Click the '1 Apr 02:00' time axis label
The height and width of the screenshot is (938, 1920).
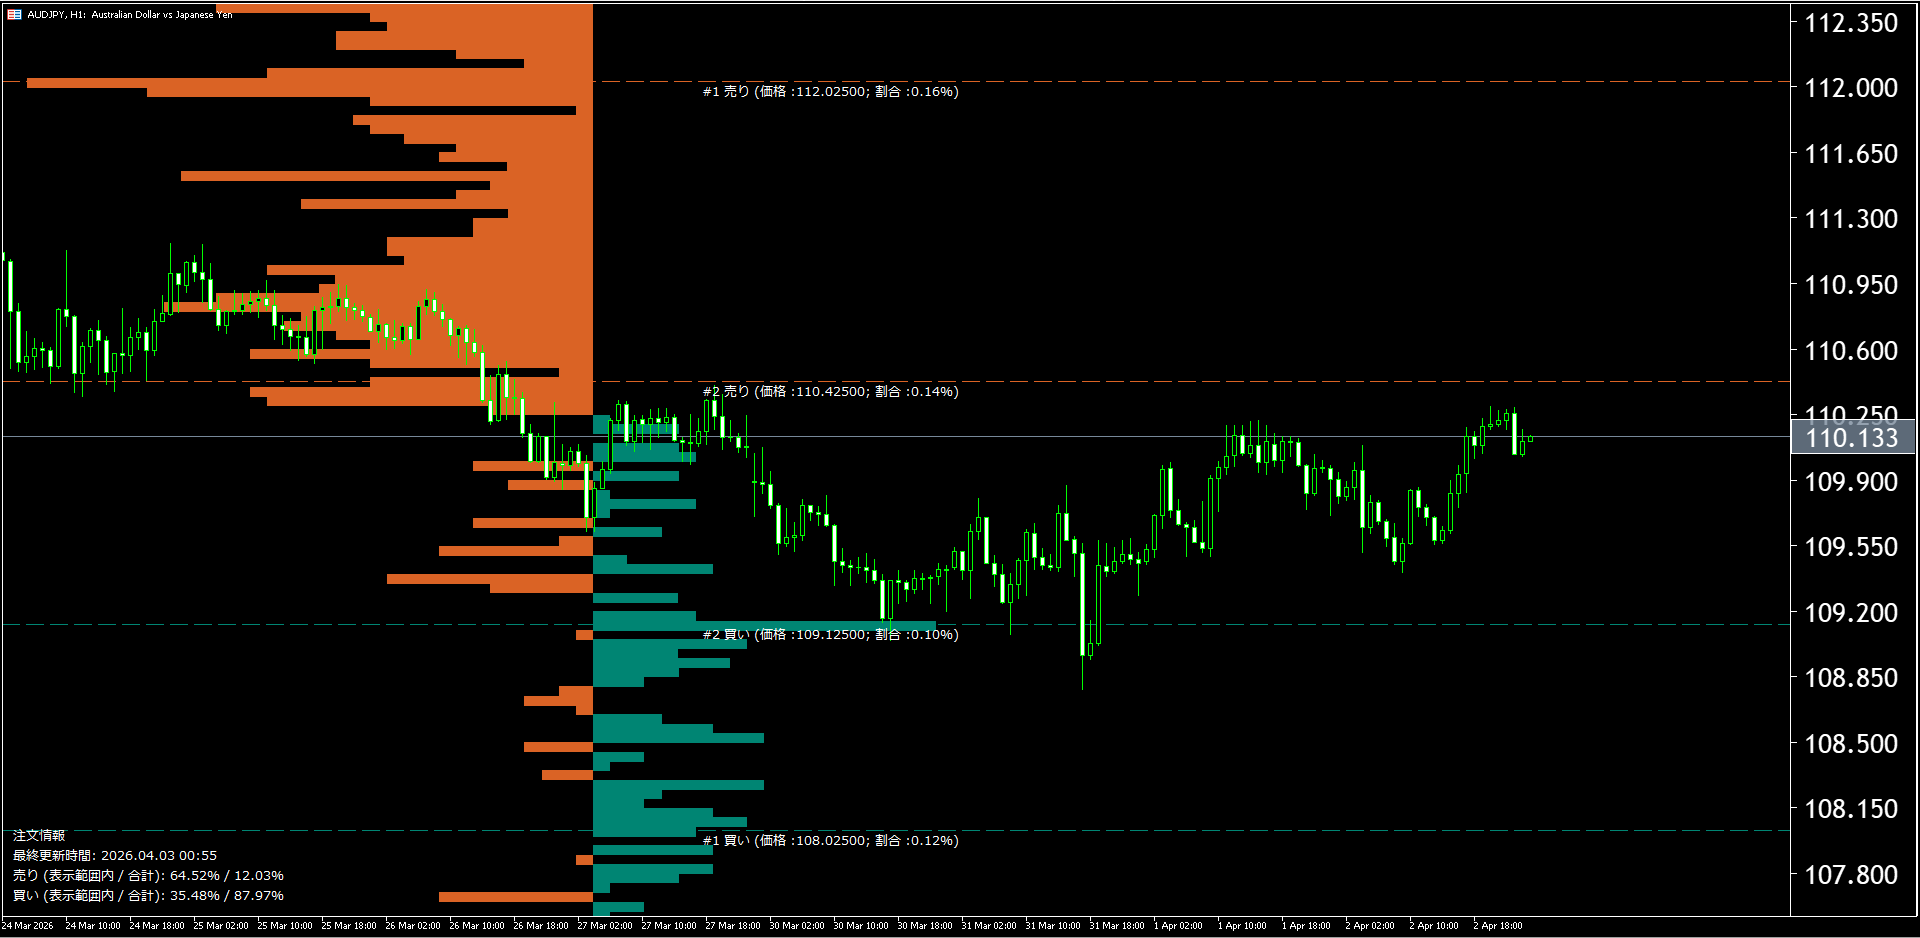(1178, 926)
